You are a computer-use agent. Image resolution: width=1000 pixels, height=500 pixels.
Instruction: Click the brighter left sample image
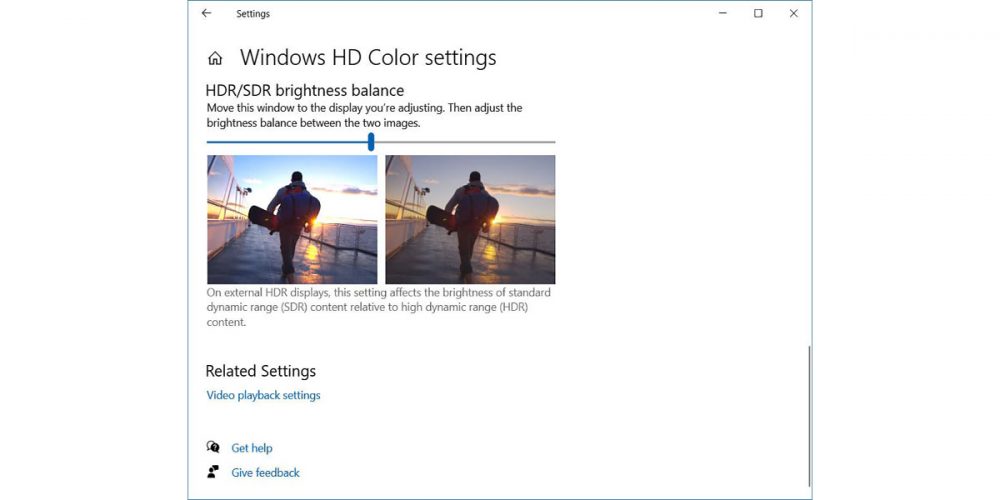(x=292, y=219)
